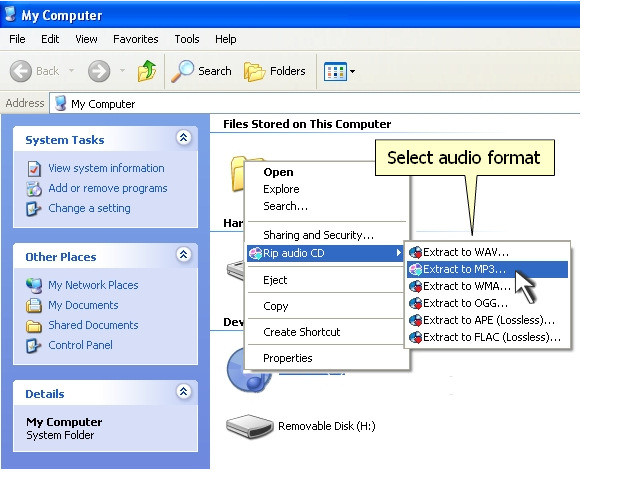The height and width of the screenshot is (480, 640).
Task: Choose Eject in the context menu
Action: point(327,280)
